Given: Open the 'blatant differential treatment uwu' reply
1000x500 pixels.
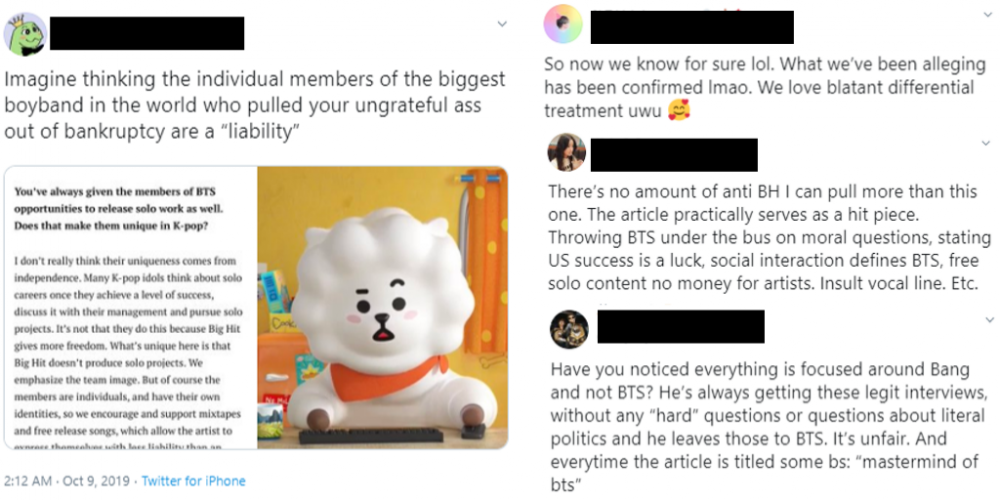Looking at the screenshot, I should [x=765, y=87].
